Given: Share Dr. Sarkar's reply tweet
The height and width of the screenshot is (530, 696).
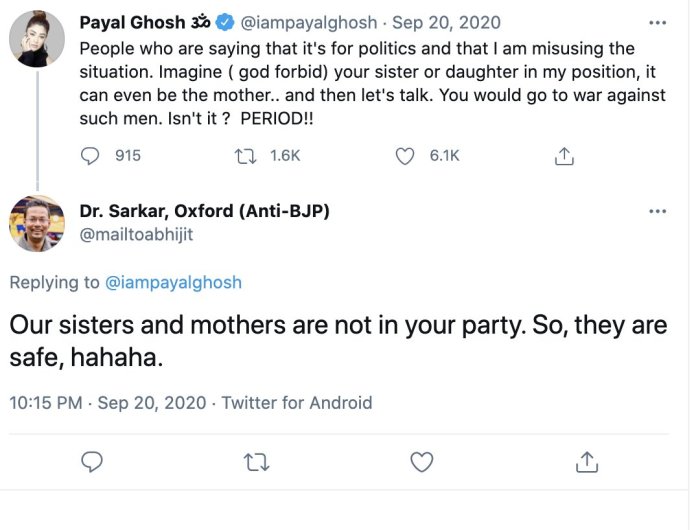Looking at the screenshot, I should pyautogui.click(x=587, y=461).
